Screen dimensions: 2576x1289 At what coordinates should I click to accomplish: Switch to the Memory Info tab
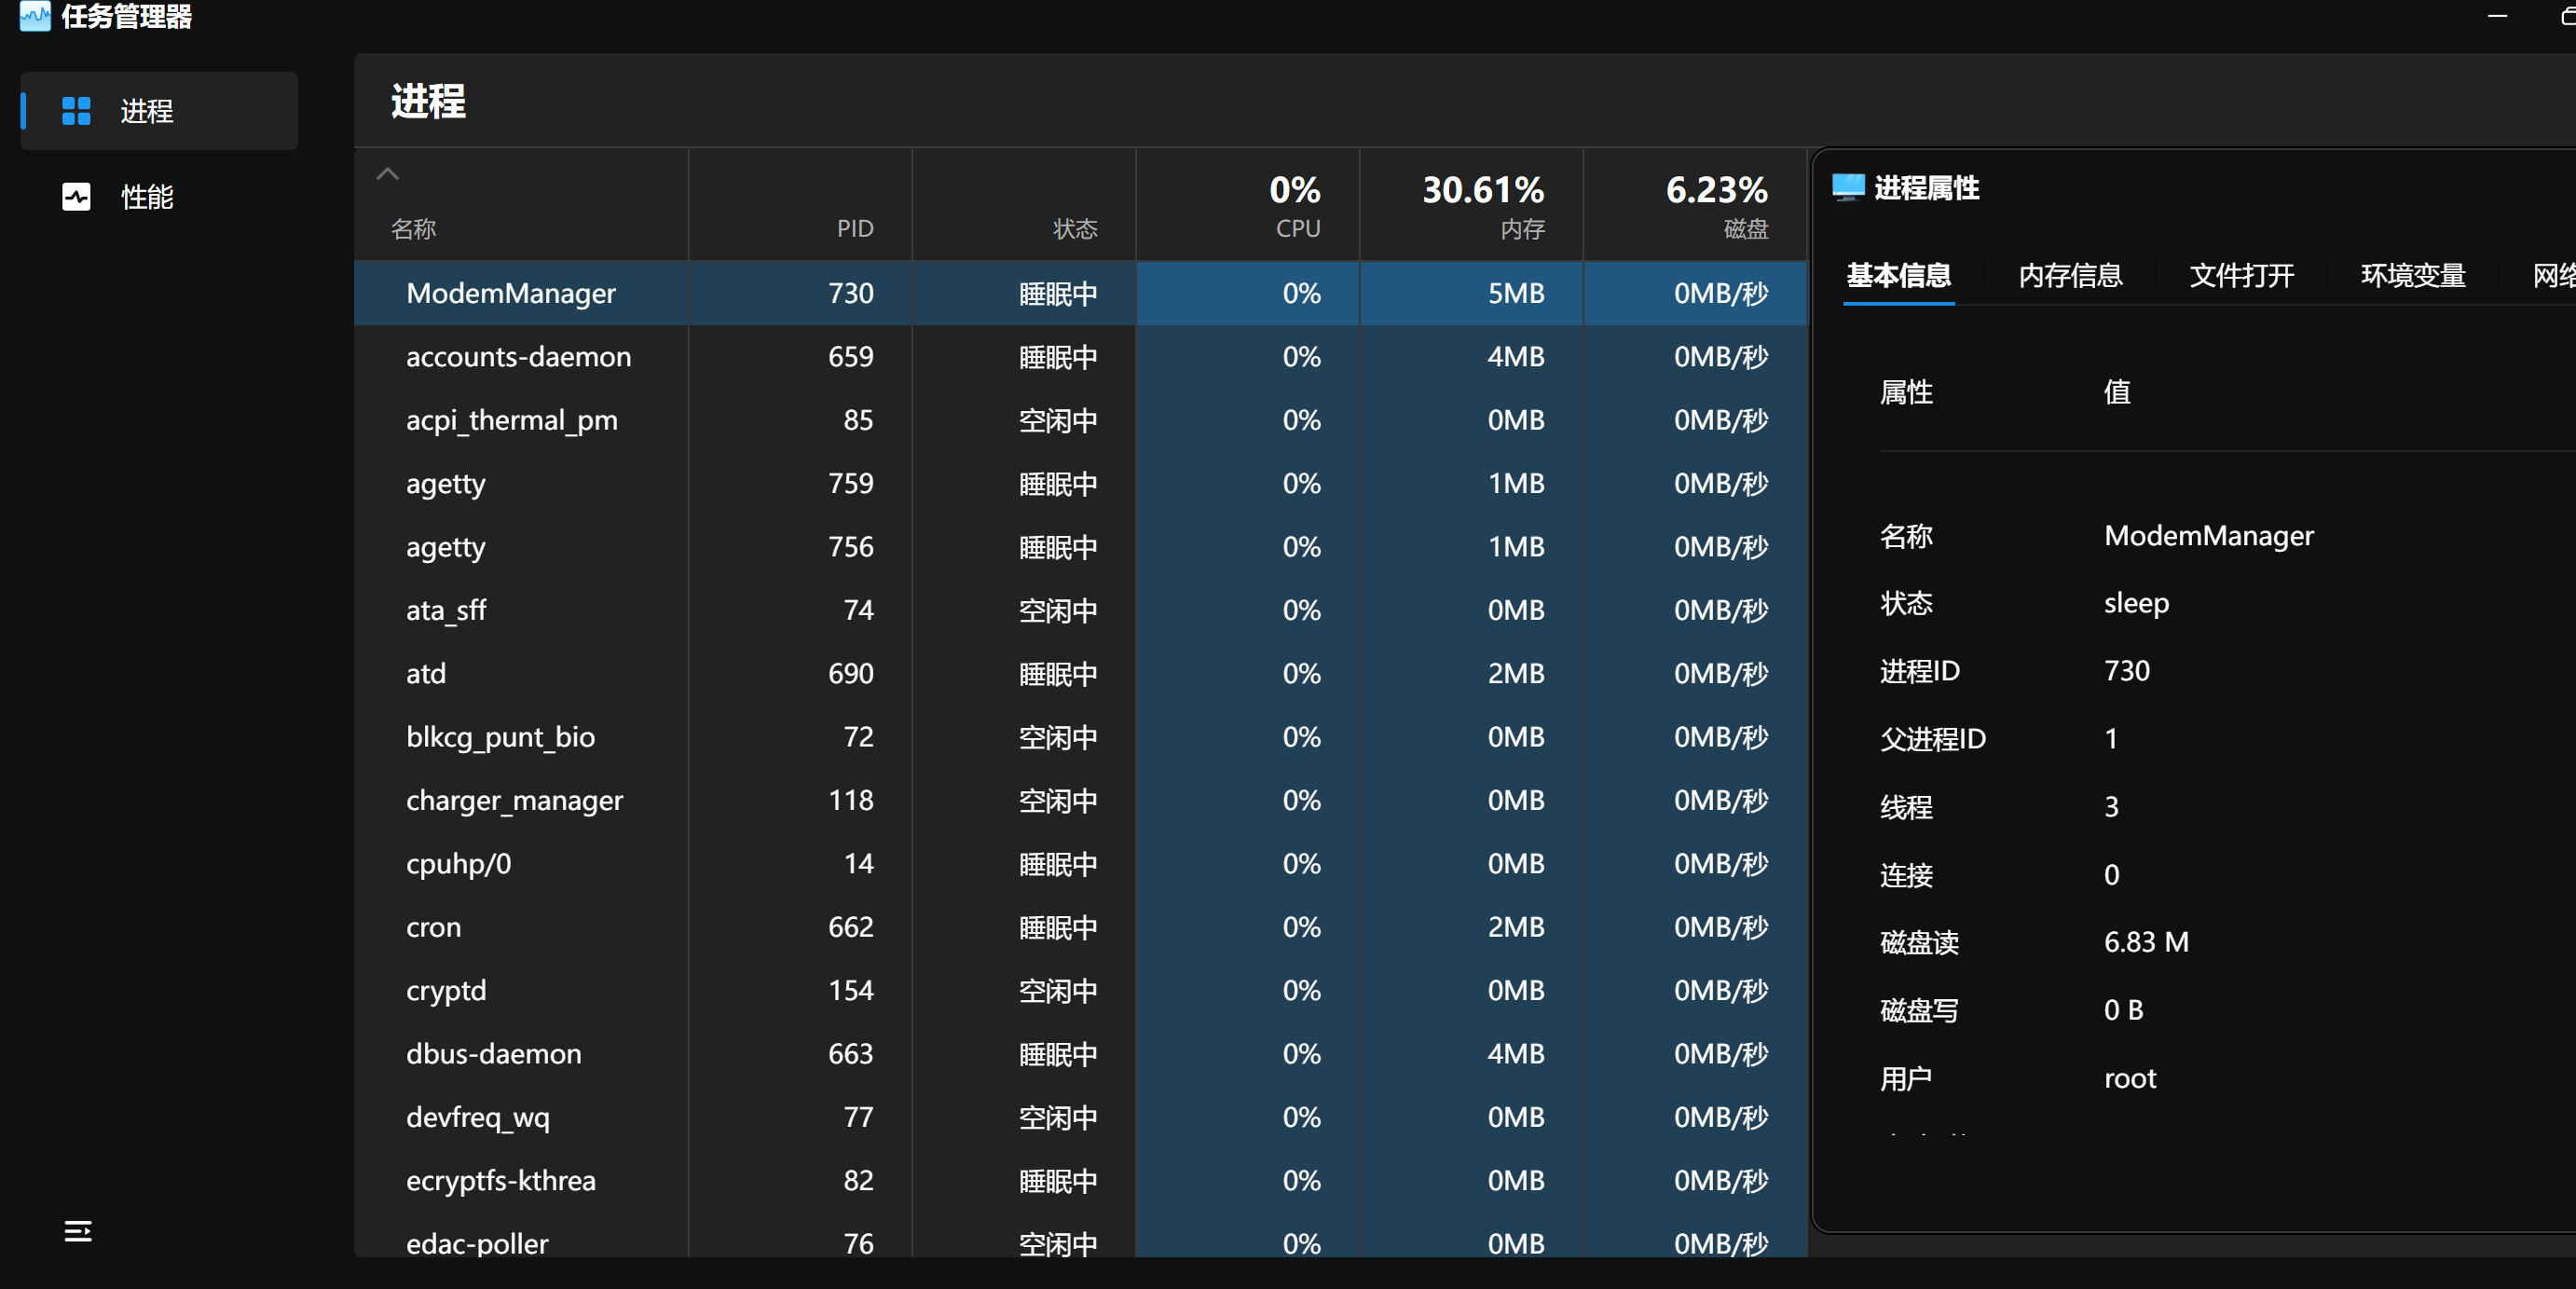[2070, 276]
